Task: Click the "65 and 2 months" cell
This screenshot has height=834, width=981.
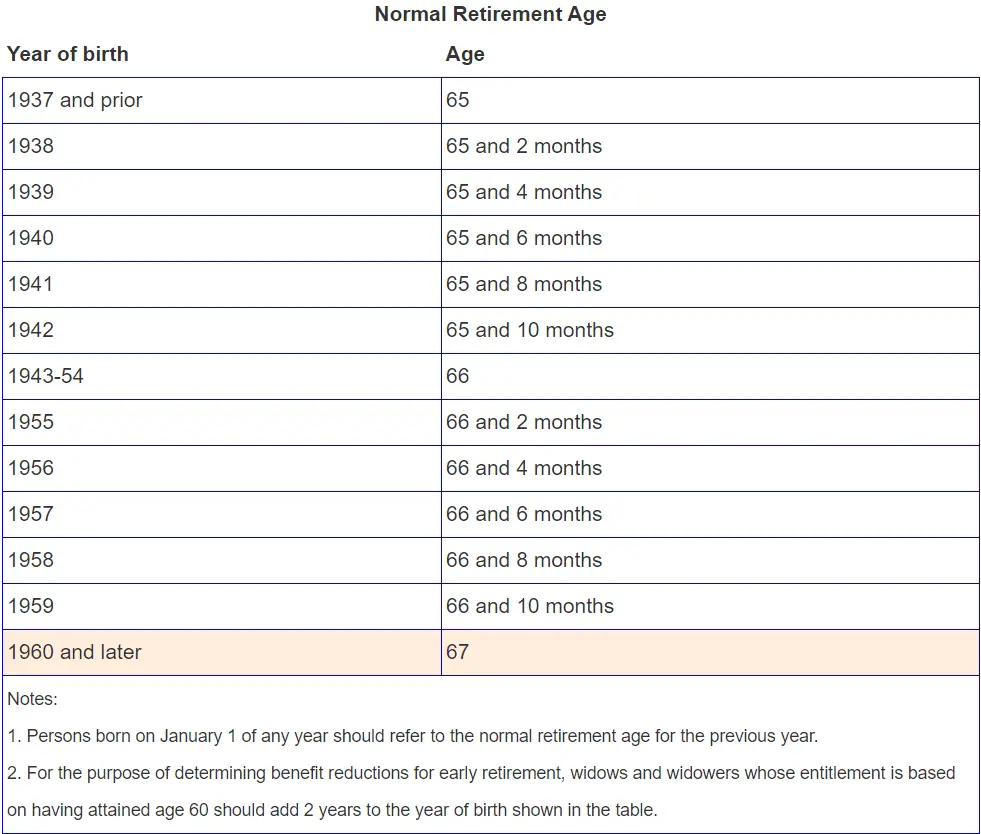Action: click(x=524, y=146)
